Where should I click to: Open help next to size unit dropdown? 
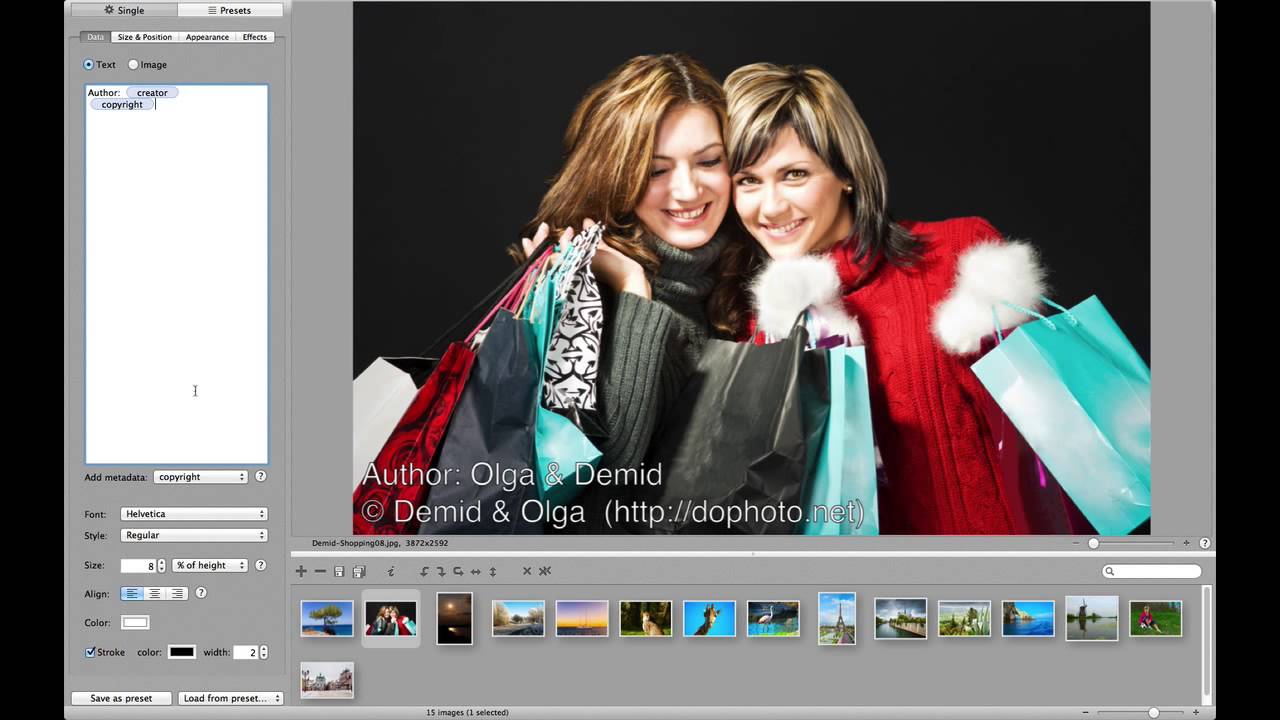260,565
